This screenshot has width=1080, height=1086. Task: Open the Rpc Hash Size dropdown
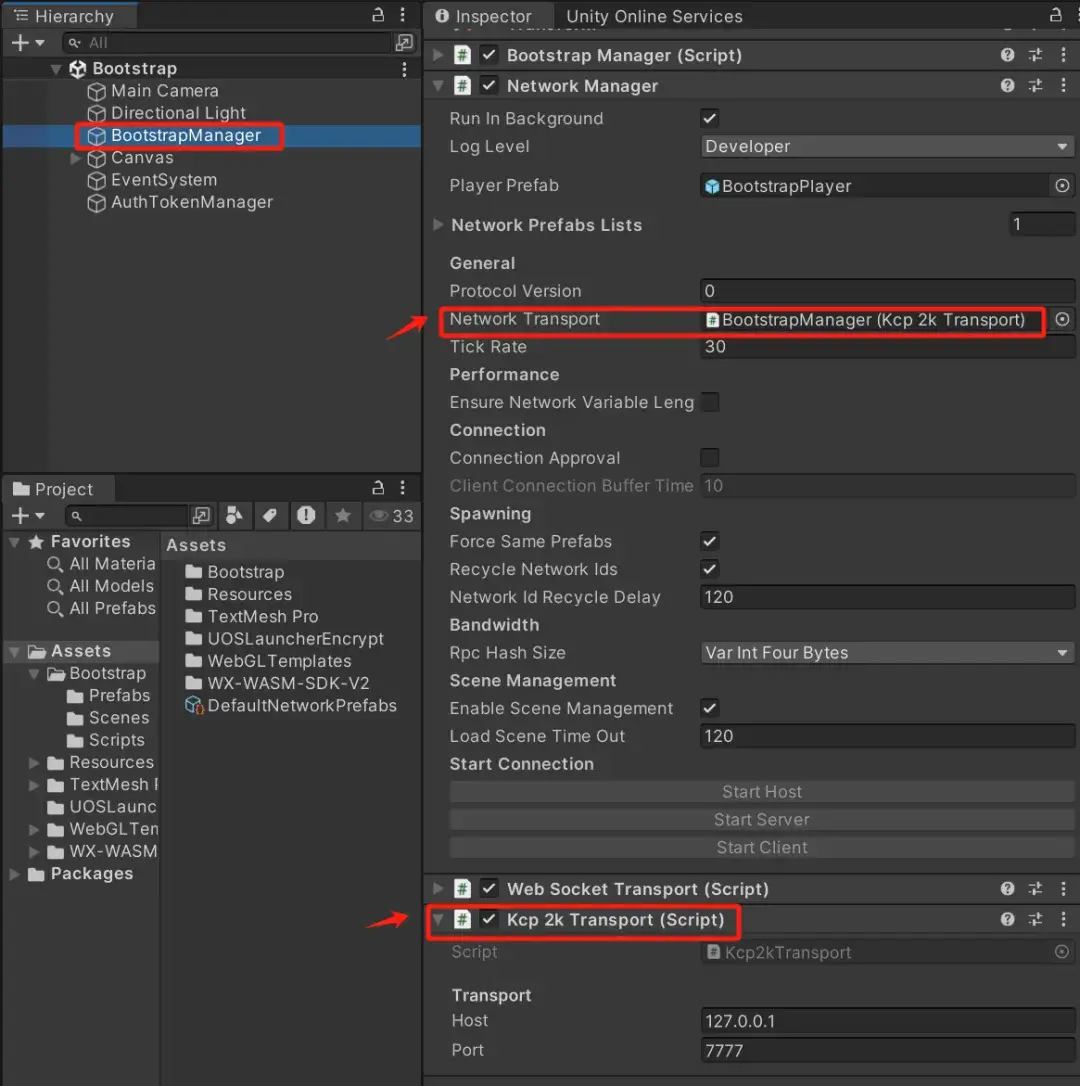[887, 653]
